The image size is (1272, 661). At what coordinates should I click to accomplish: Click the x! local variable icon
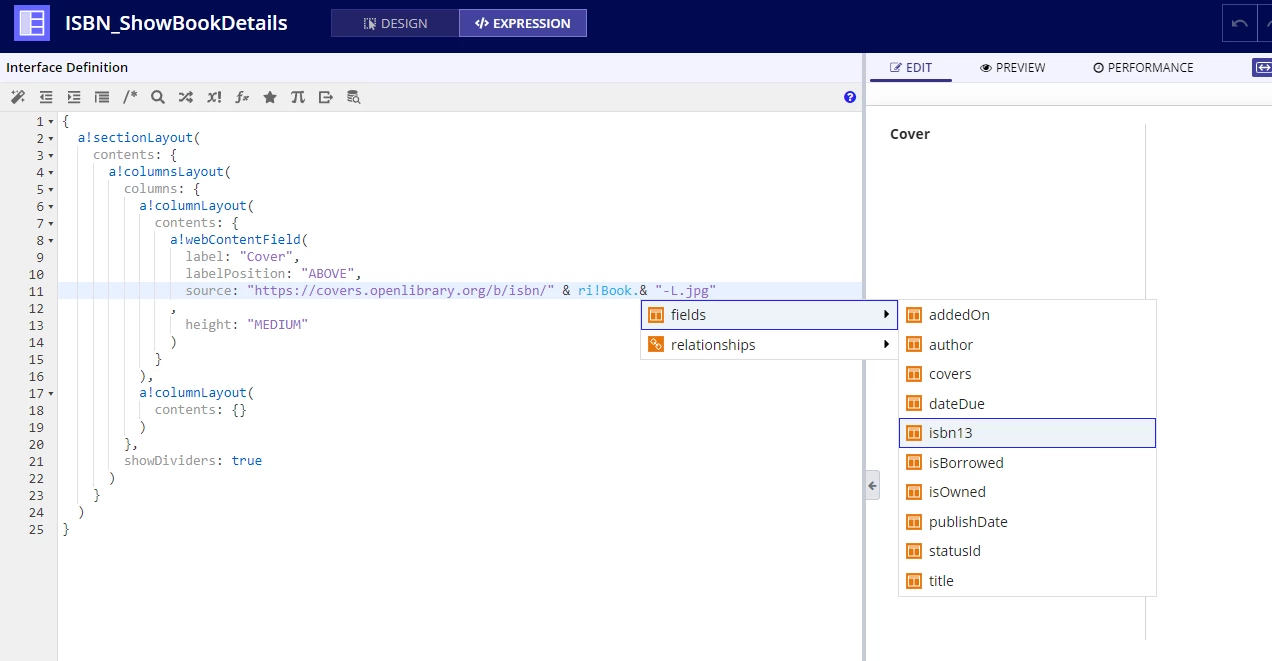214,97
